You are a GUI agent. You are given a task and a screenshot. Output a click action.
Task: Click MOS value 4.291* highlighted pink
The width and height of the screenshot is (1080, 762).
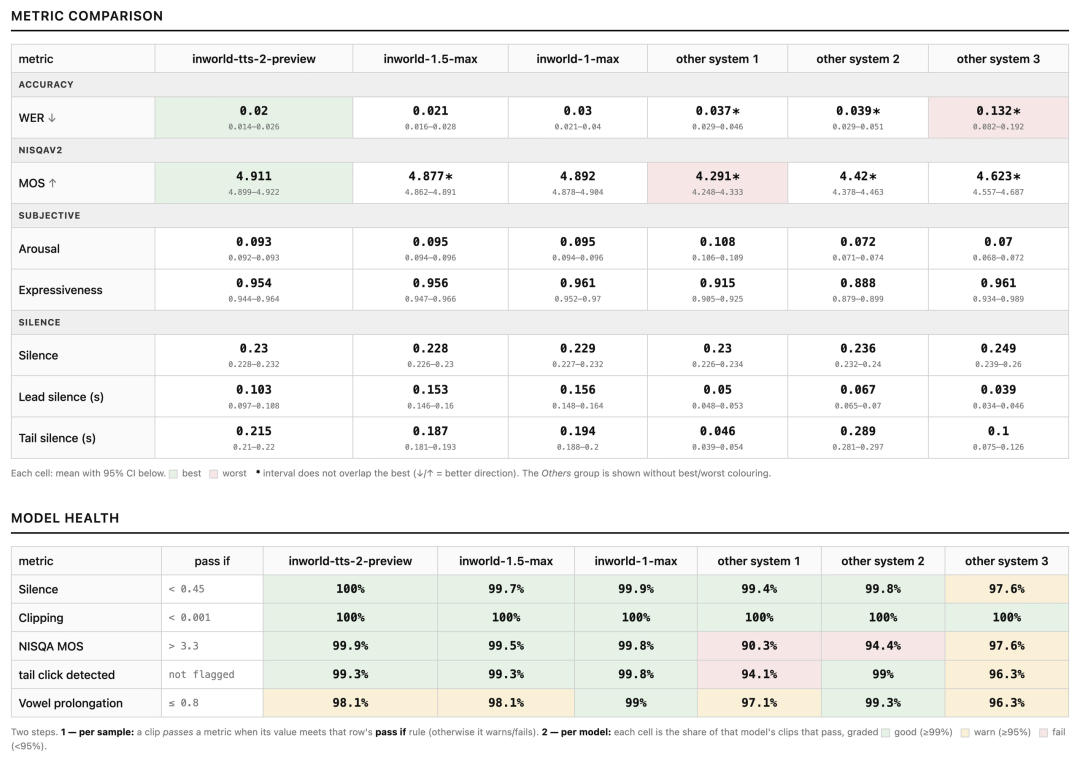point(717,176)
